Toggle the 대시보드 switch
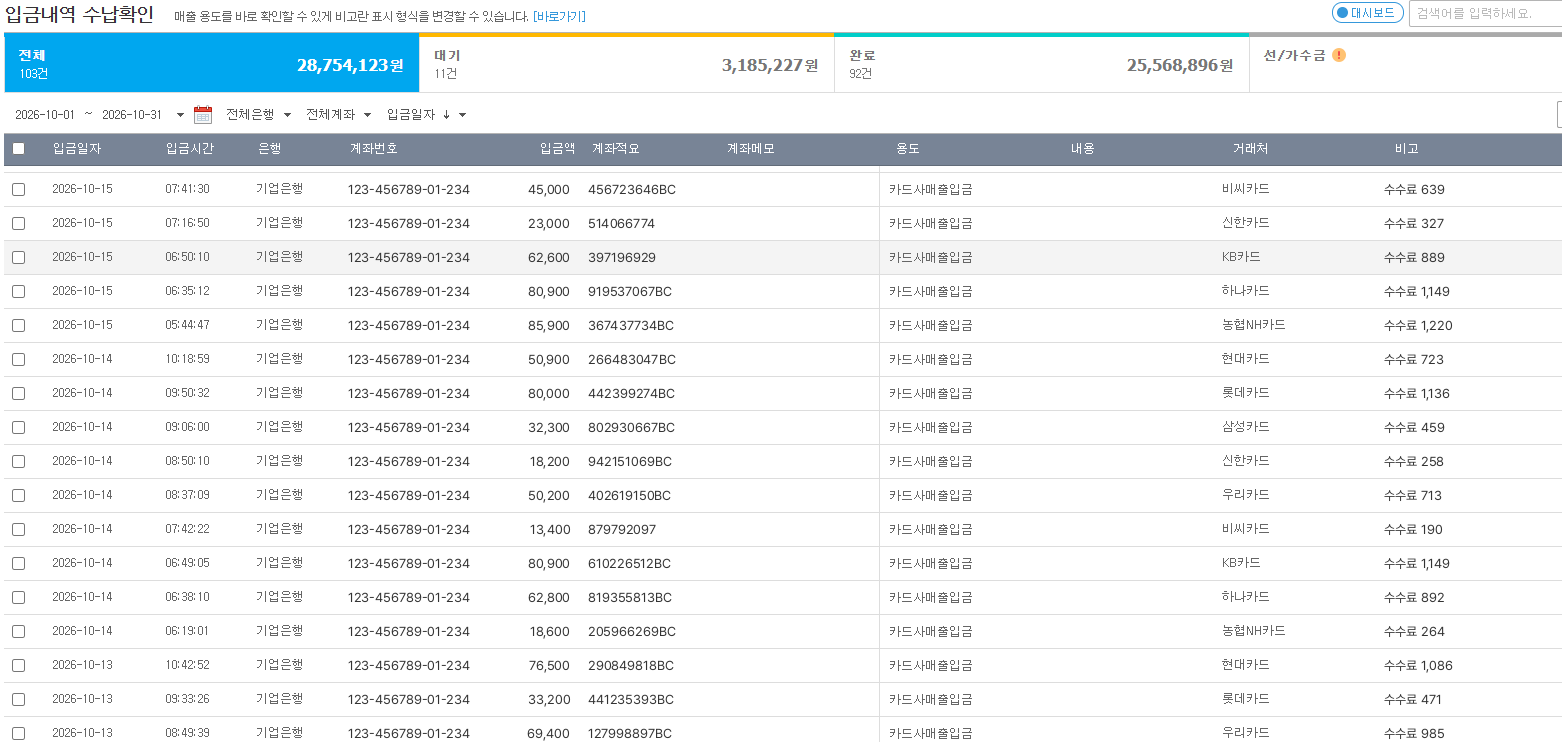 pyautogui.click(x=1368, y=13)
